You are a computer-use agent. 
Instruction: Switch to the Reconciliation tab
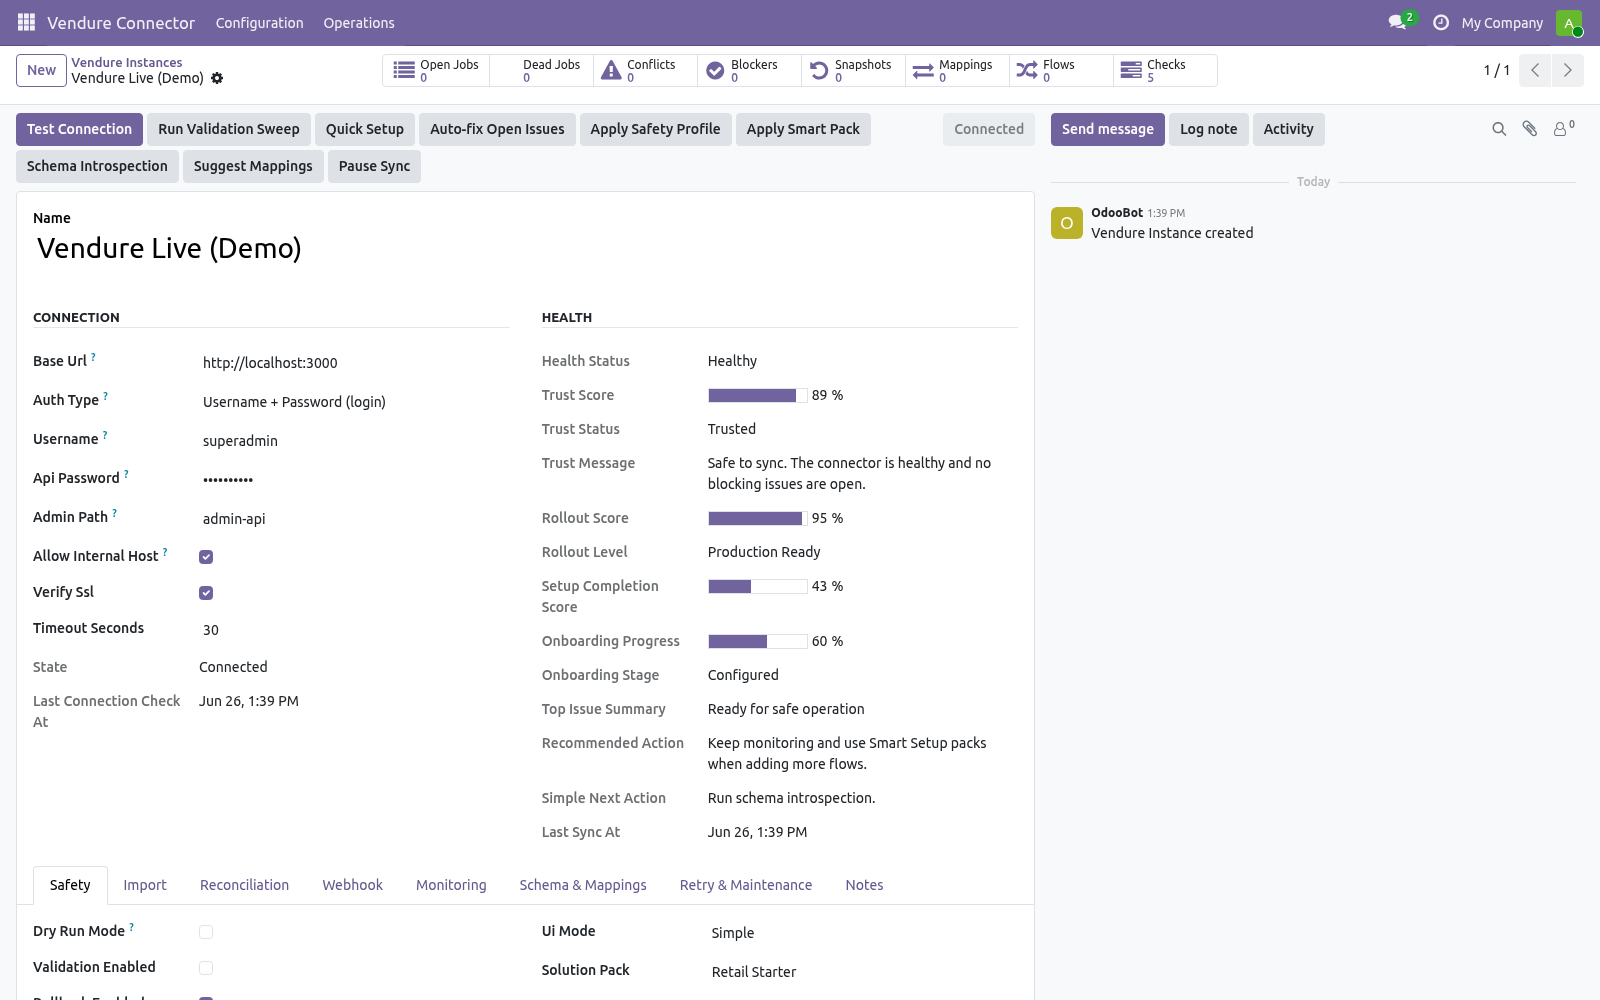[x=244, y=885]
